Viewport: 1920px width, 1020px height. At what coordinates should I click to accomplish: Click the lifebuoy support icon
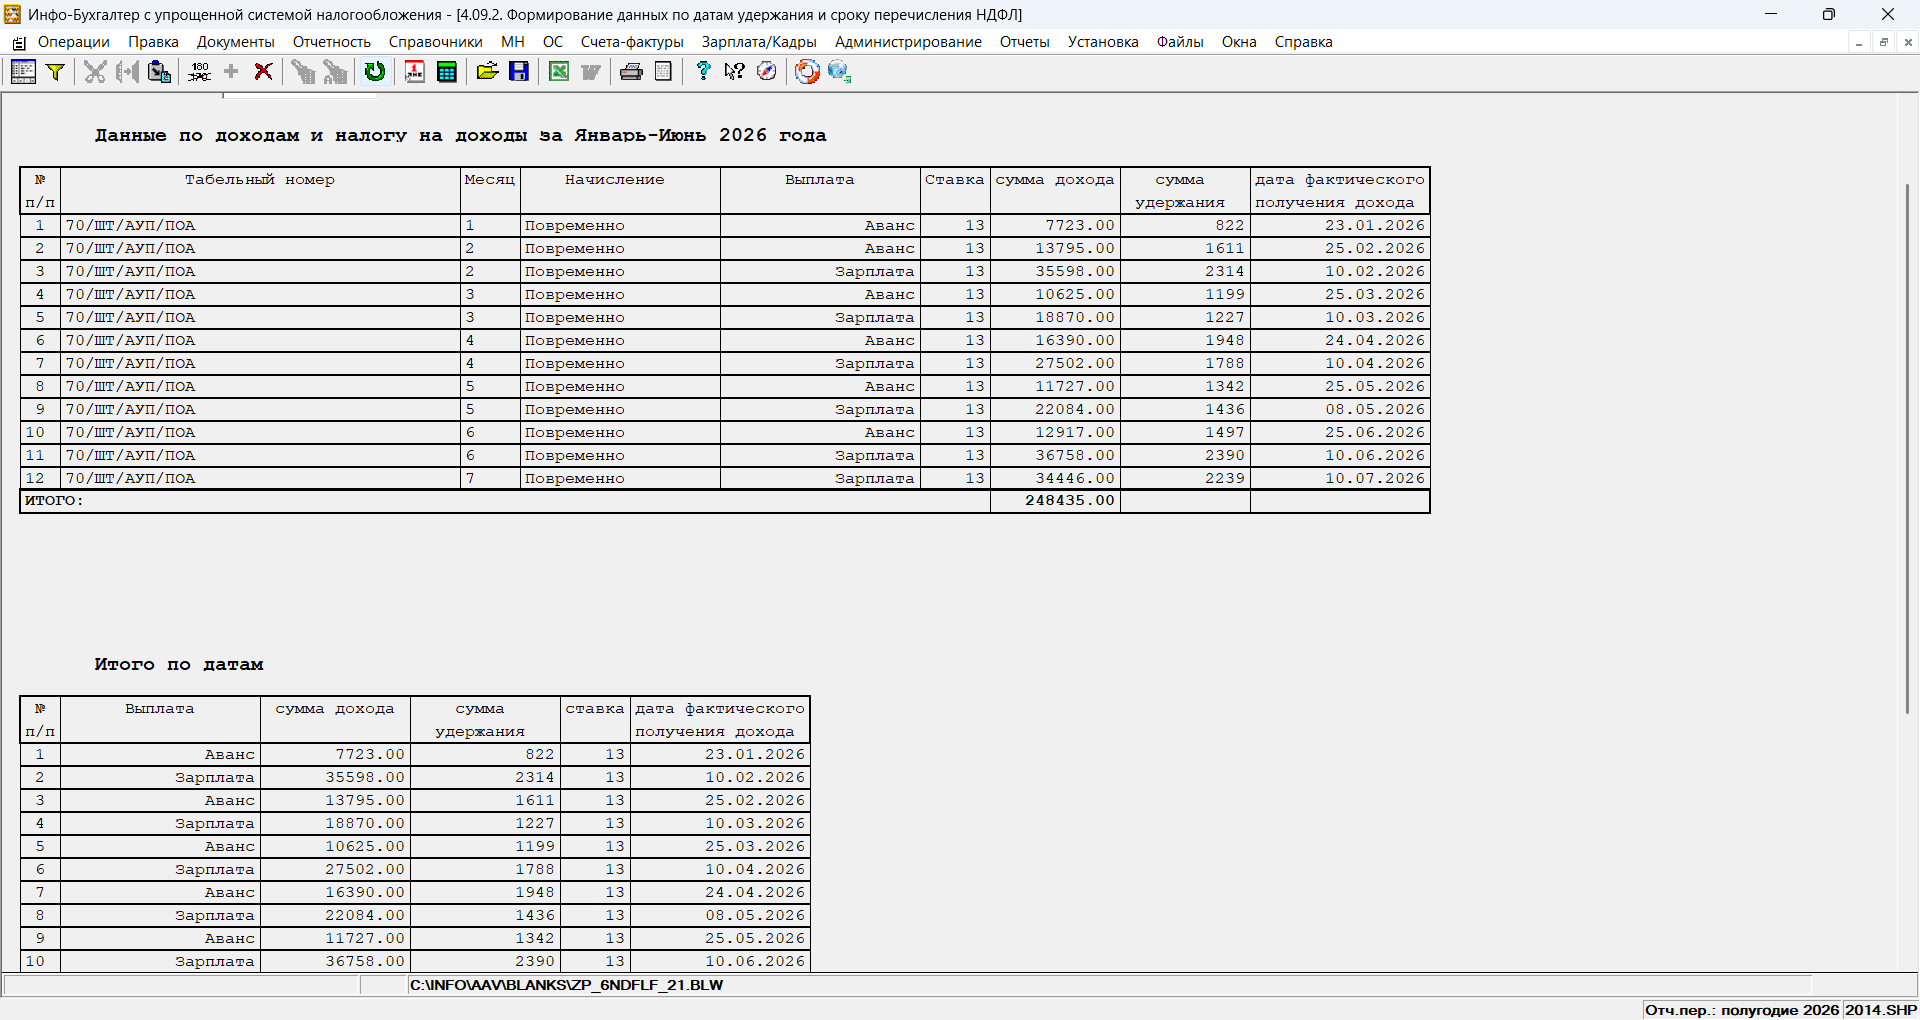click(807, 72)
